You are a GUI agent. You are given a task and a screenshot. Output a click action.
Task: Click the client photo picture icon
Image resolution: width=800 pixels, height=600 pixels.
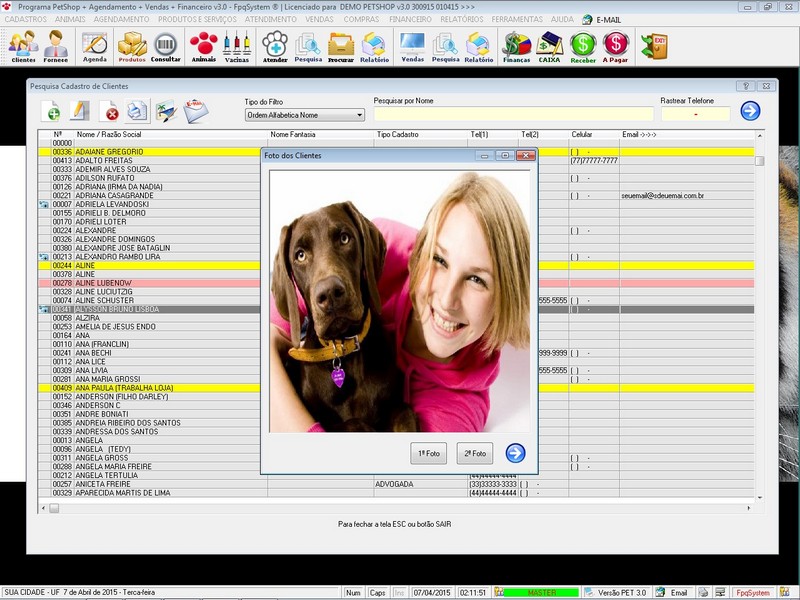click(166, 111)
